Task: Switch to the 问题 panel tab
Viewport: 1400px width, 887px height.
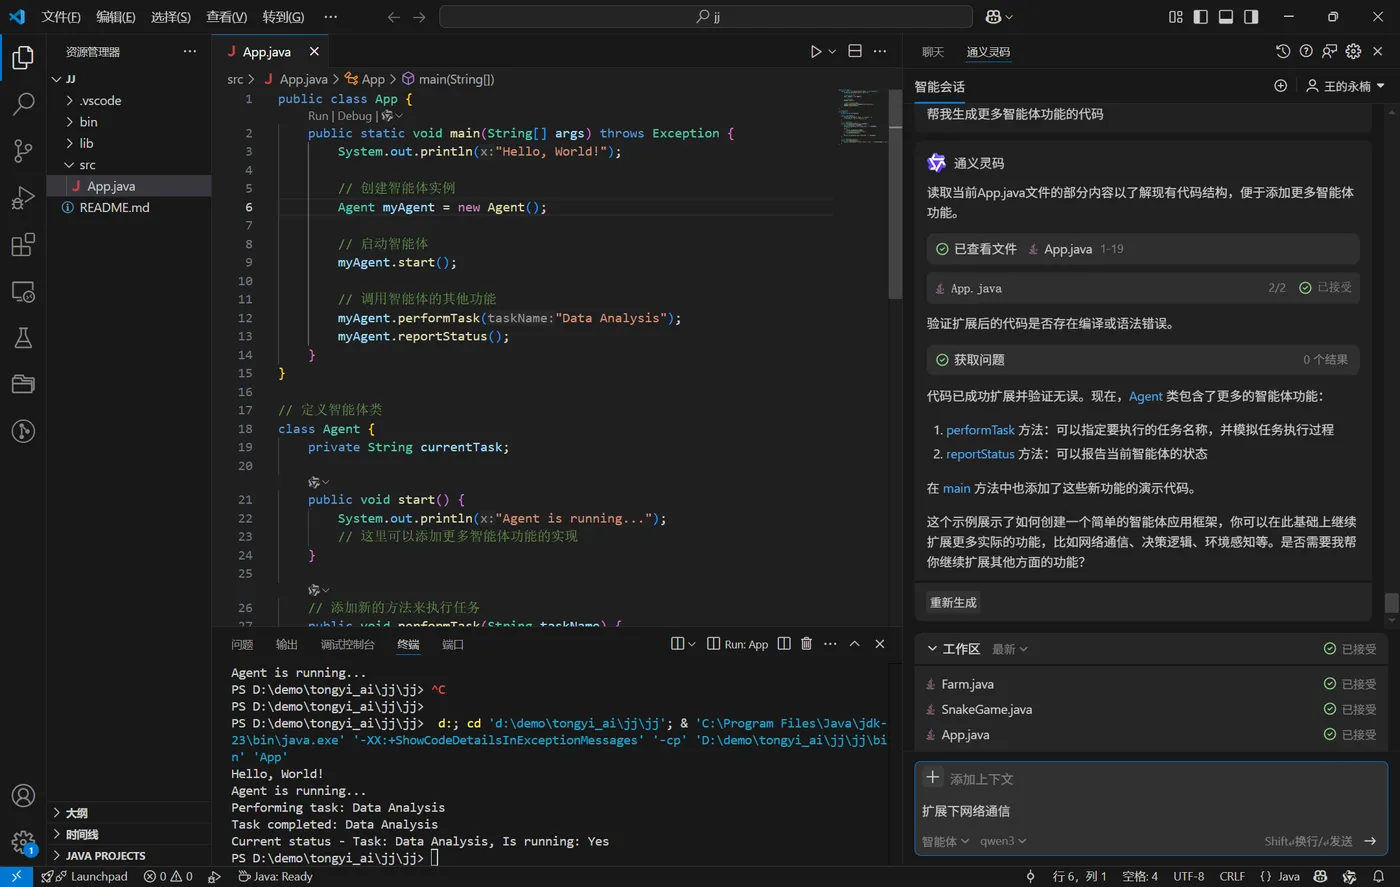Action: click(x=242, y=645)
